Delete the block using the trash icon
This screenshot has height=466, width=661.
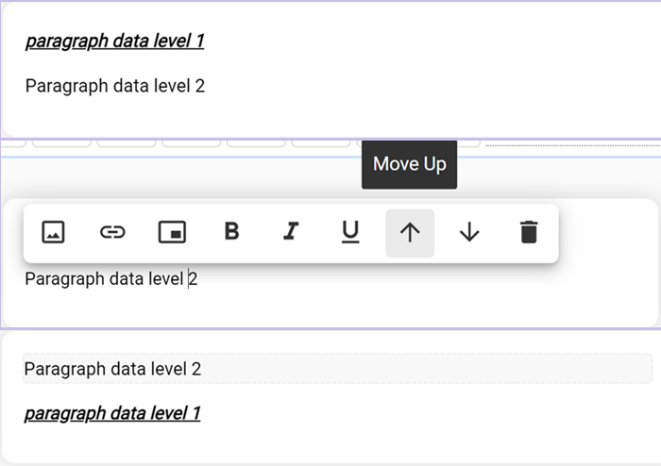529,232
